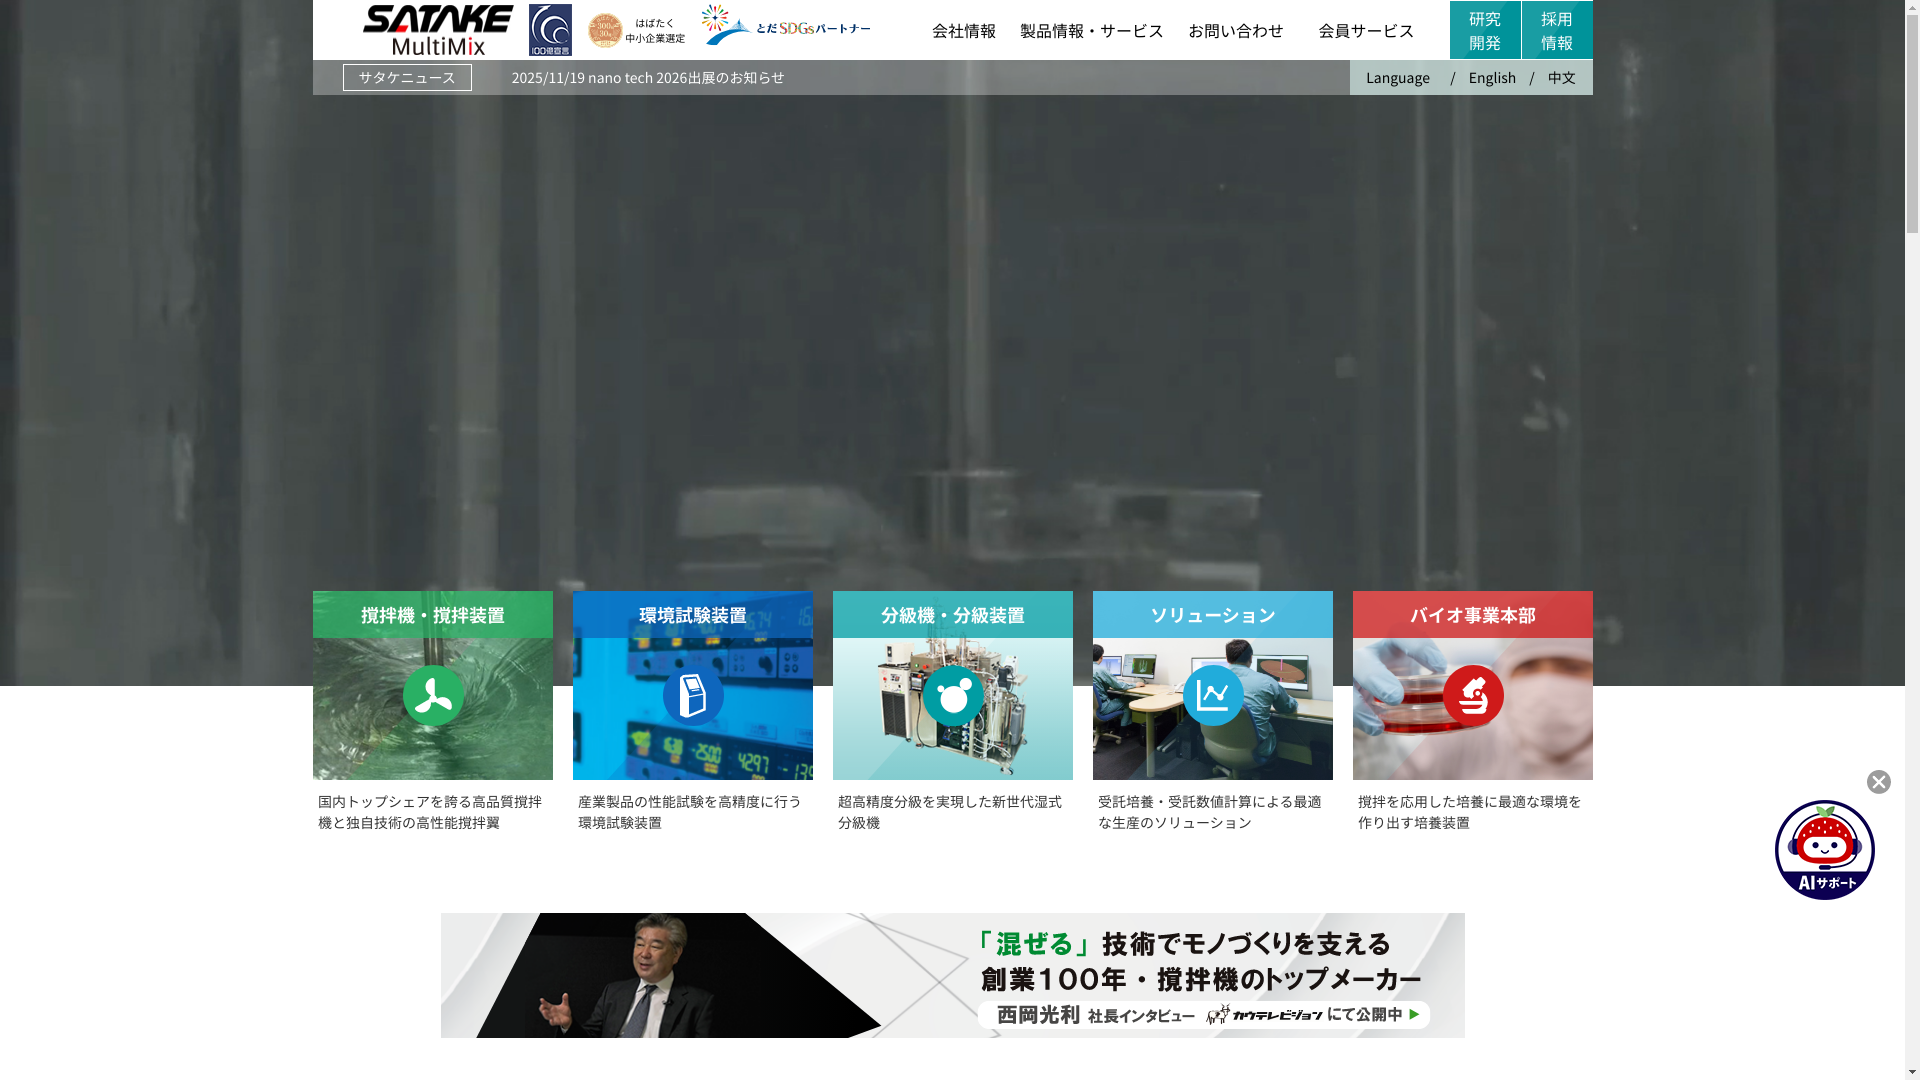Click the green impeller mixer icon
1920x1080 pixels.
point(433,695)
